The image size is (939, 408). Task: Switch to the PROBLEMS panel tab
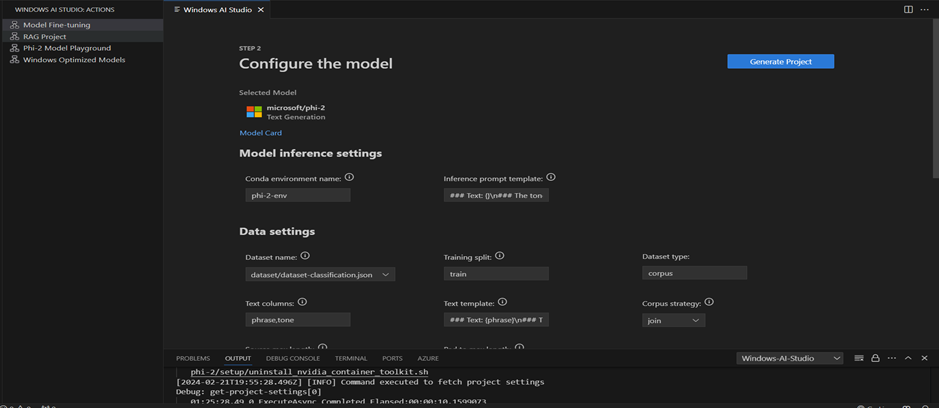[193, 358]
